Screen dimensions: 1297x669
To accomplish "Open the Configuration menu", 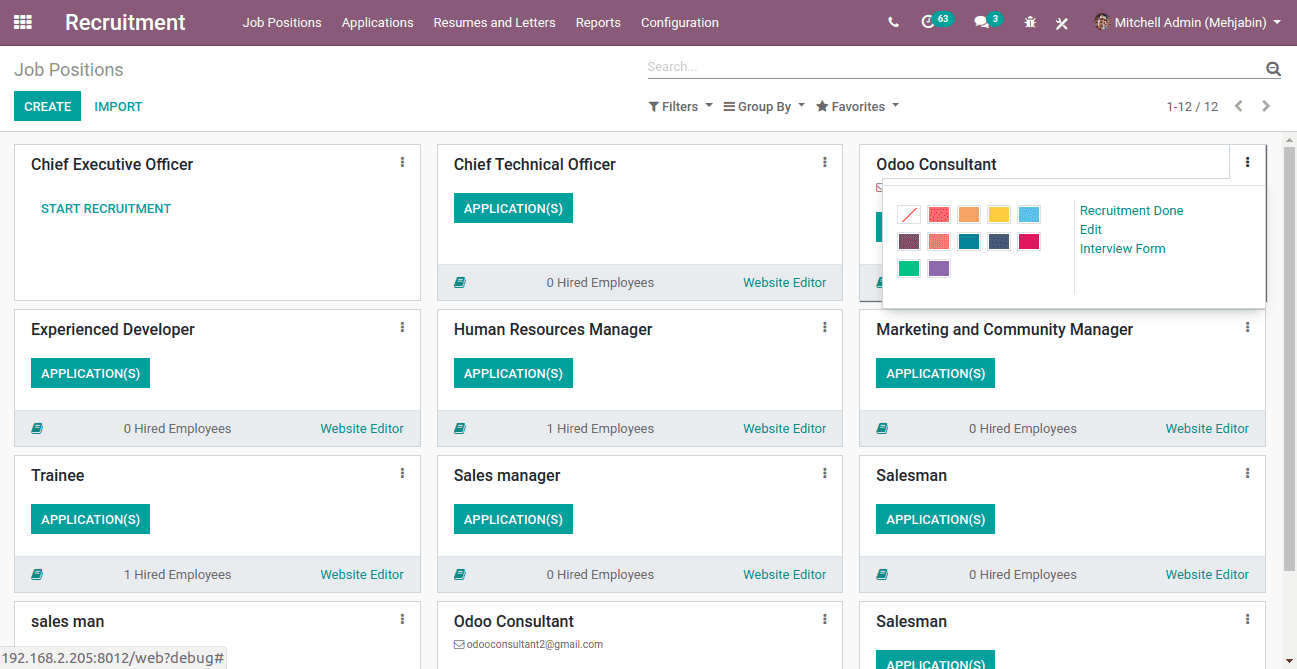I will 680,22.
